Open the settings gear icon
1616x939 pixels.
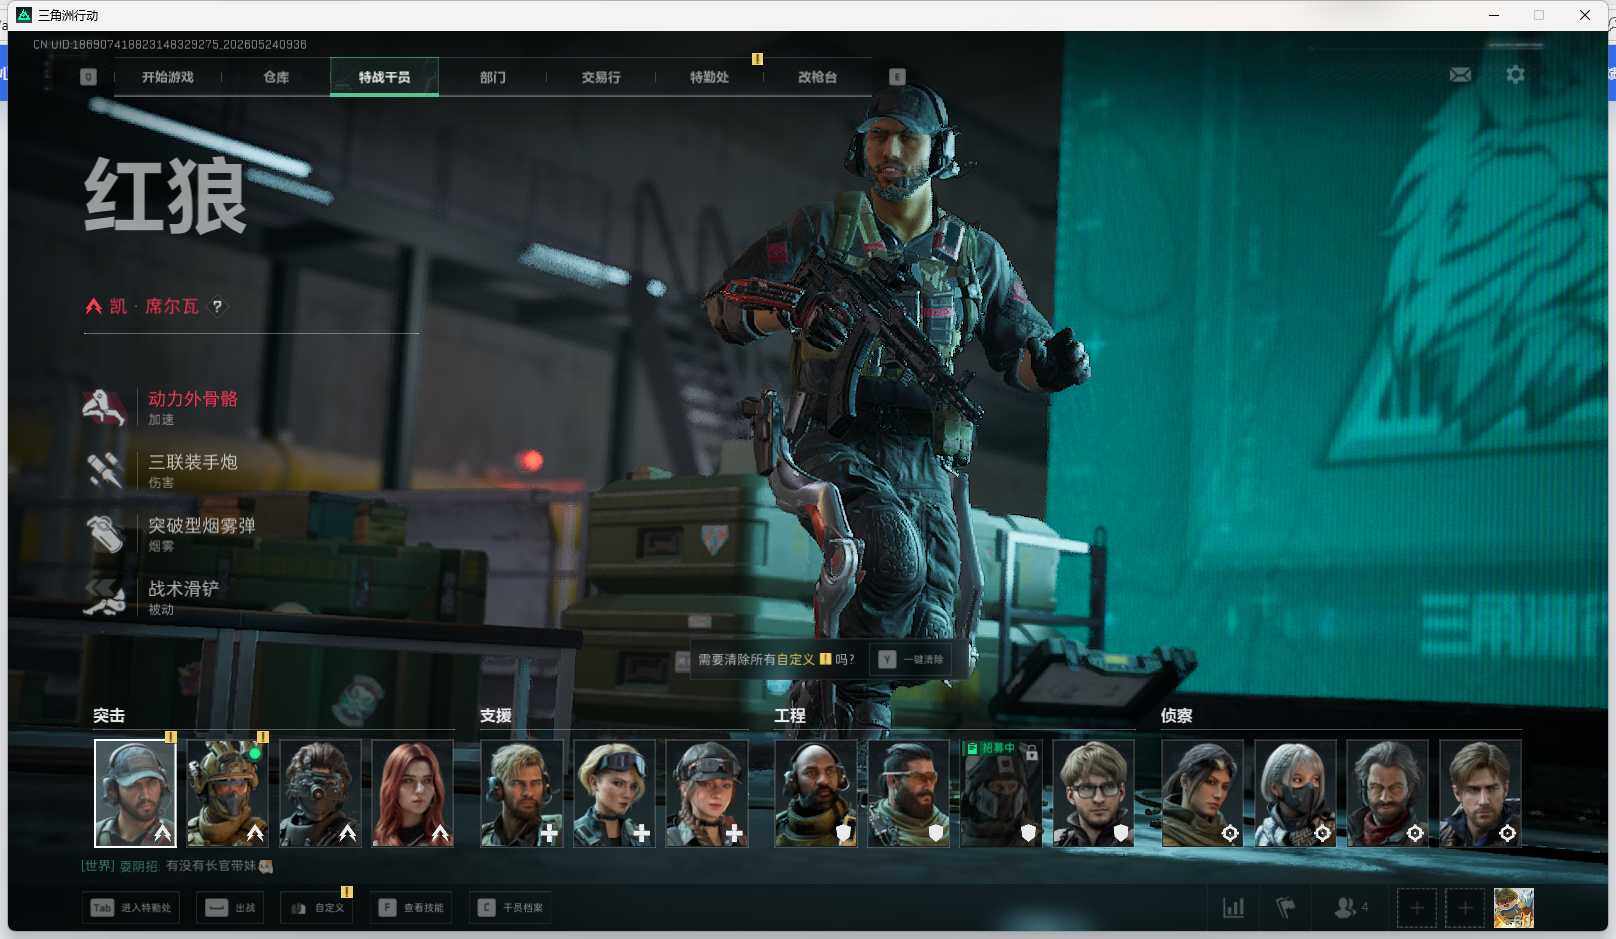(1515, 75)
